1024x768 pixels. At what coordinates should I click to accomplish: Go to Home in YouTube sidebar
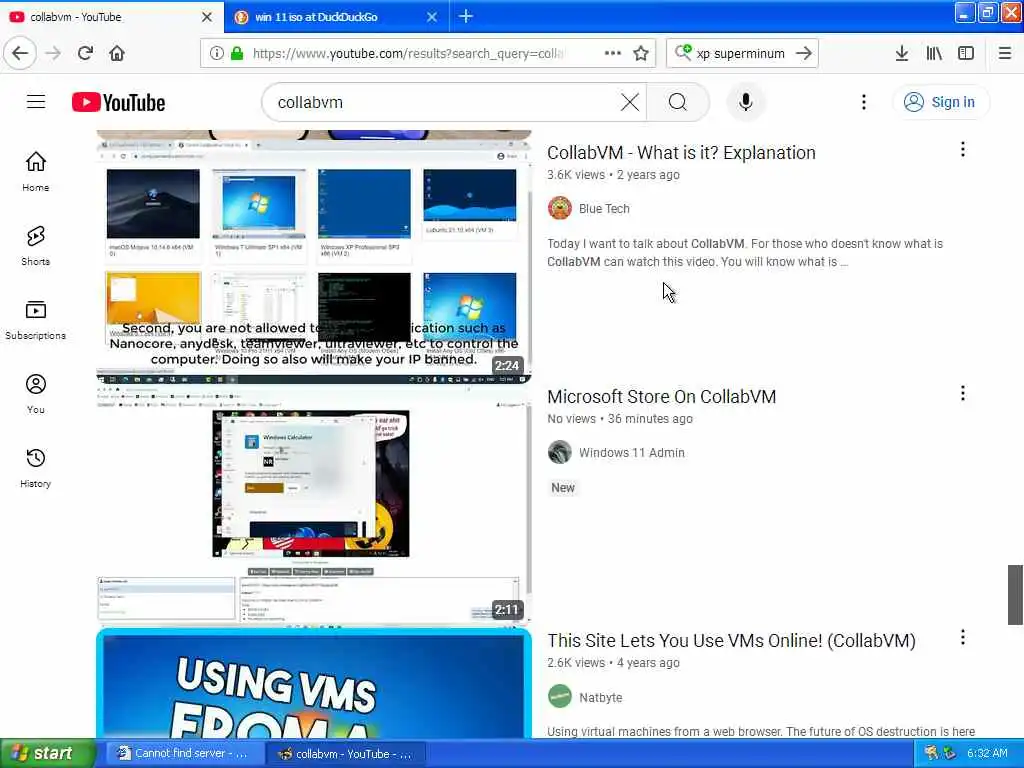(36, 171)
